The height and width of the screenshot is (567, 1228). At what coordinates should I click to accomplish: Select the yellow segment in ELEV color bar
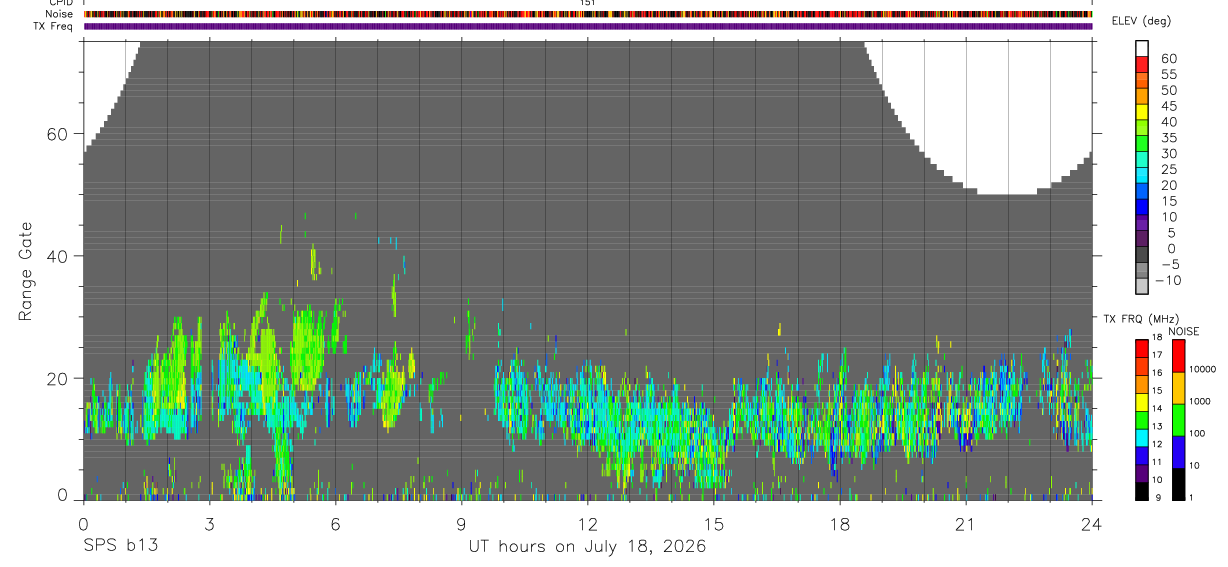(1142, 112)
